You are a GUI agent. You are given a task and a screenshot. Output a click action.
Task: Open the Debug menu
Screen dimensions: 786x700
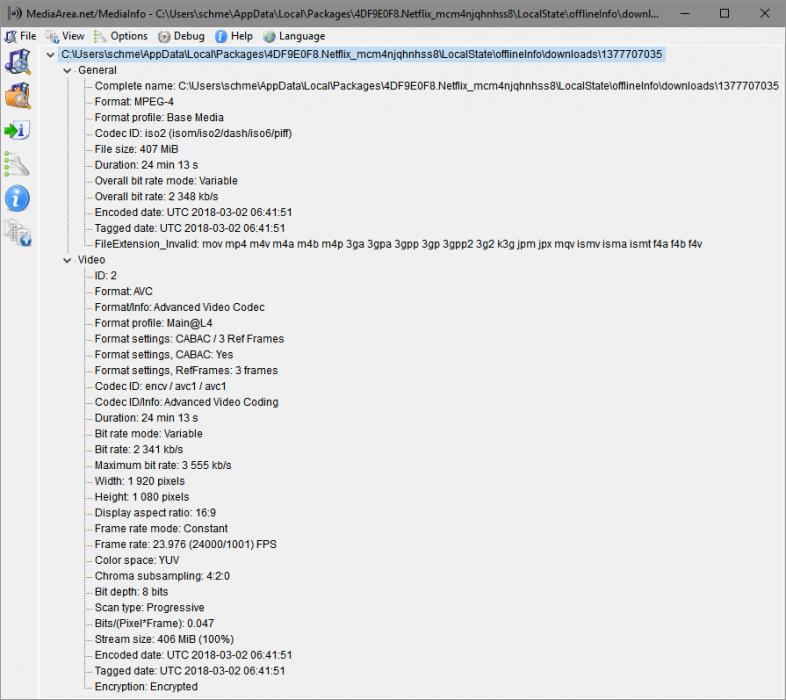tap(181, 36)
